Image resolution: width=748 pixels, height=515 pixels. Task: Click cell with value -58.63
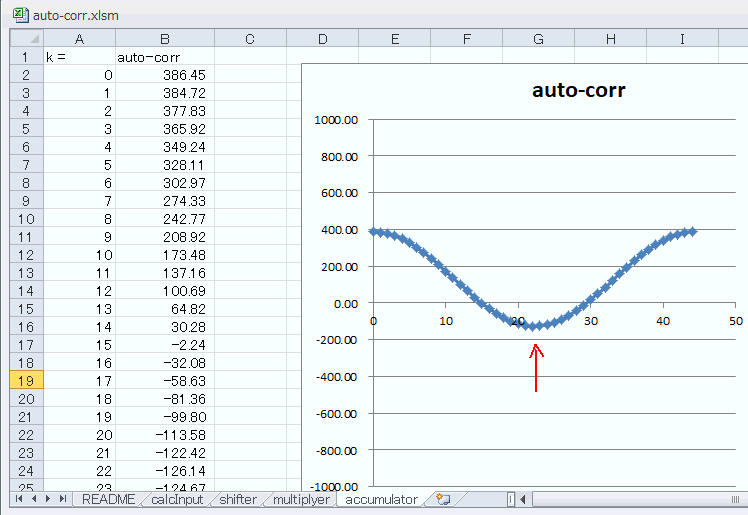[165, 381]
